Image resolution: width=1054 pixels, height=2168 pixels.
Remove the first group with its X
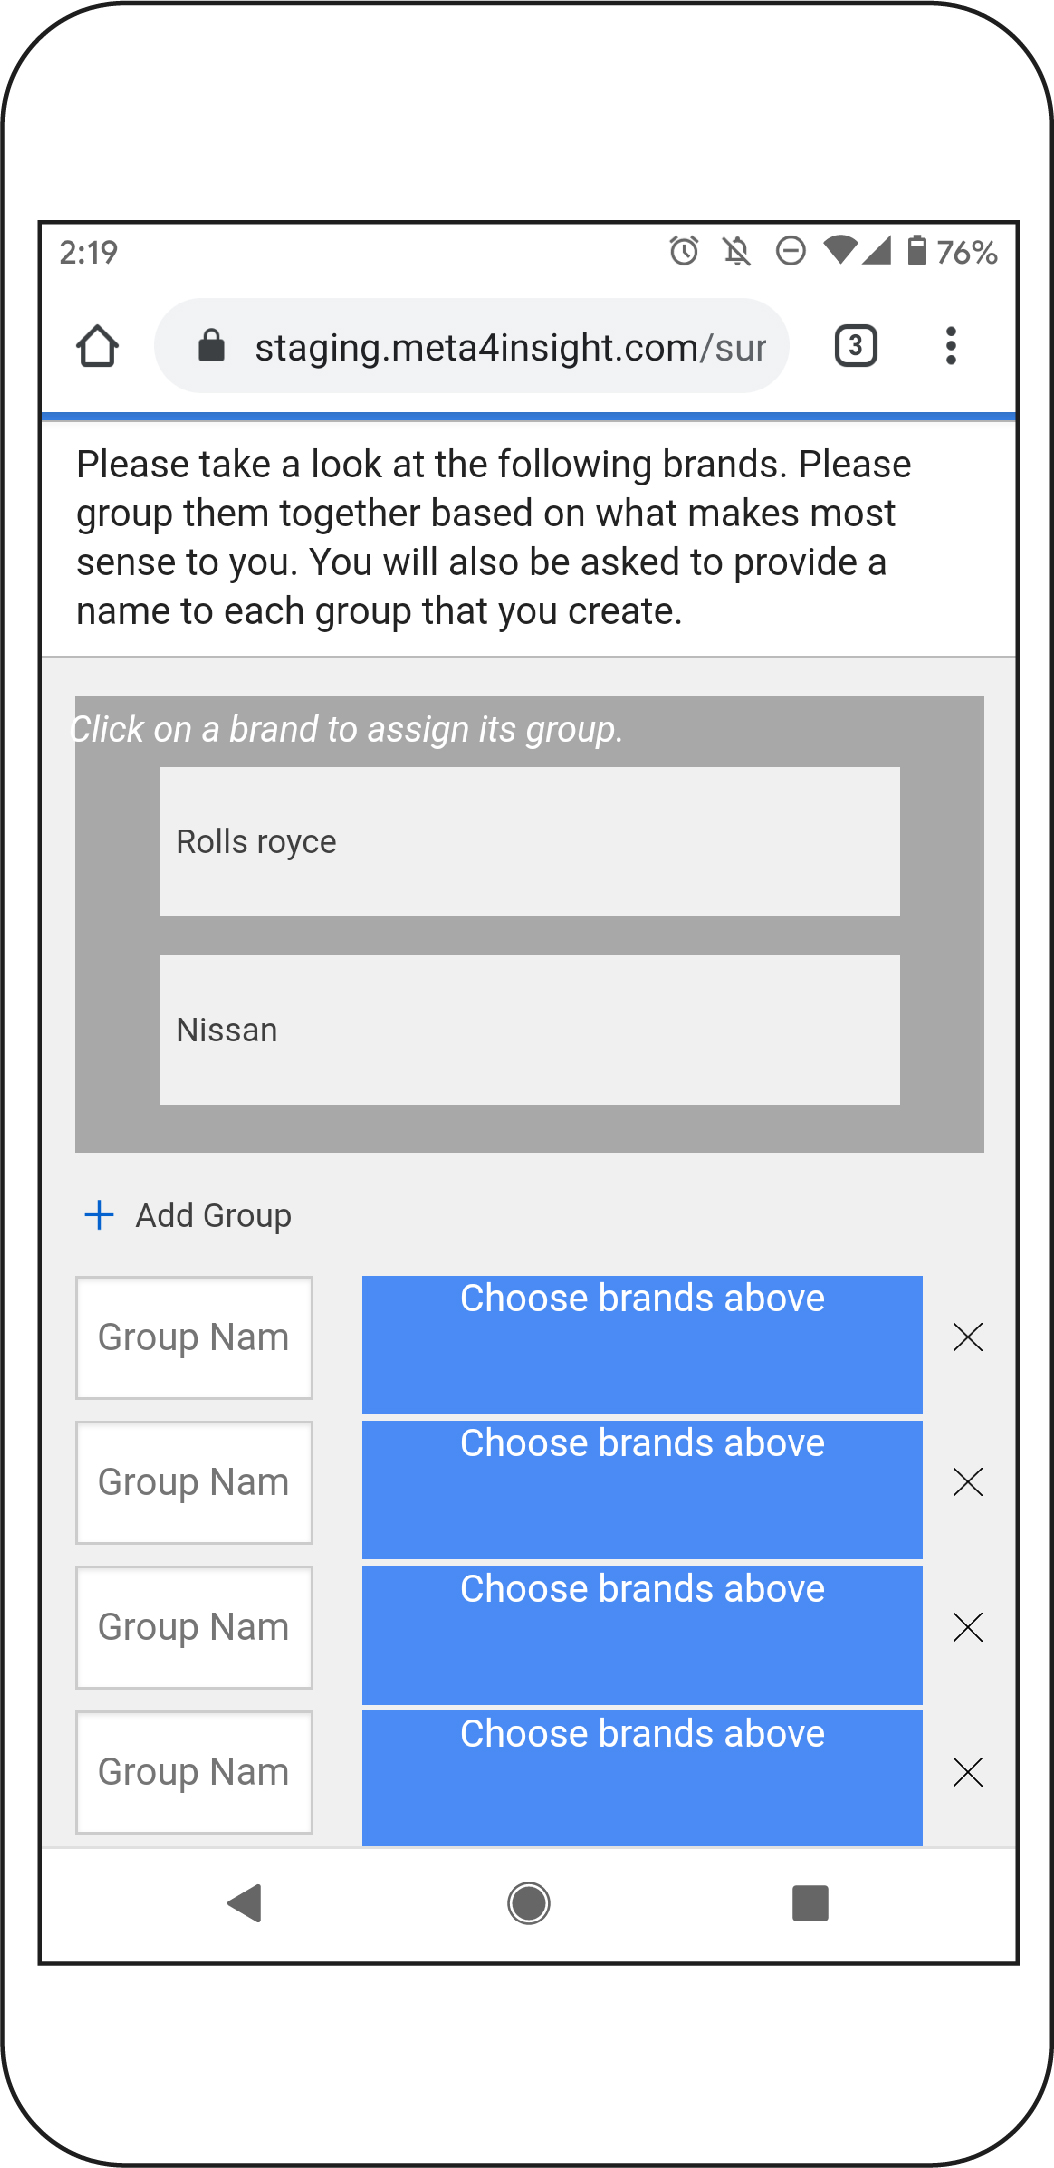[968, 1337]
